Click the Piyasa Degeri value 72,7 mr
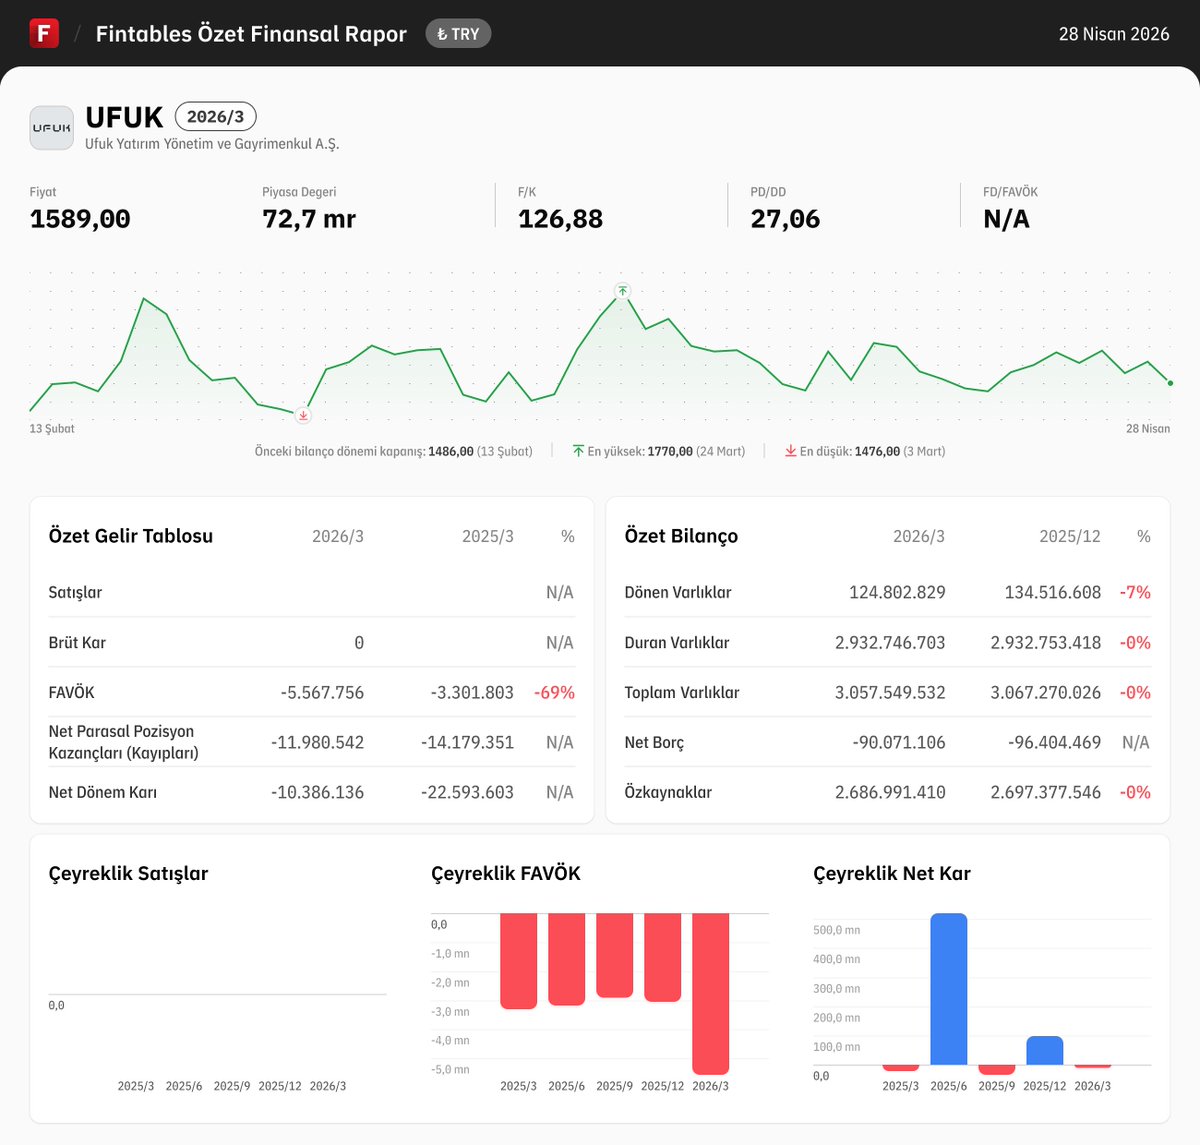The width and height of the screenshot is (1200, 1145). tap(309, 219)
